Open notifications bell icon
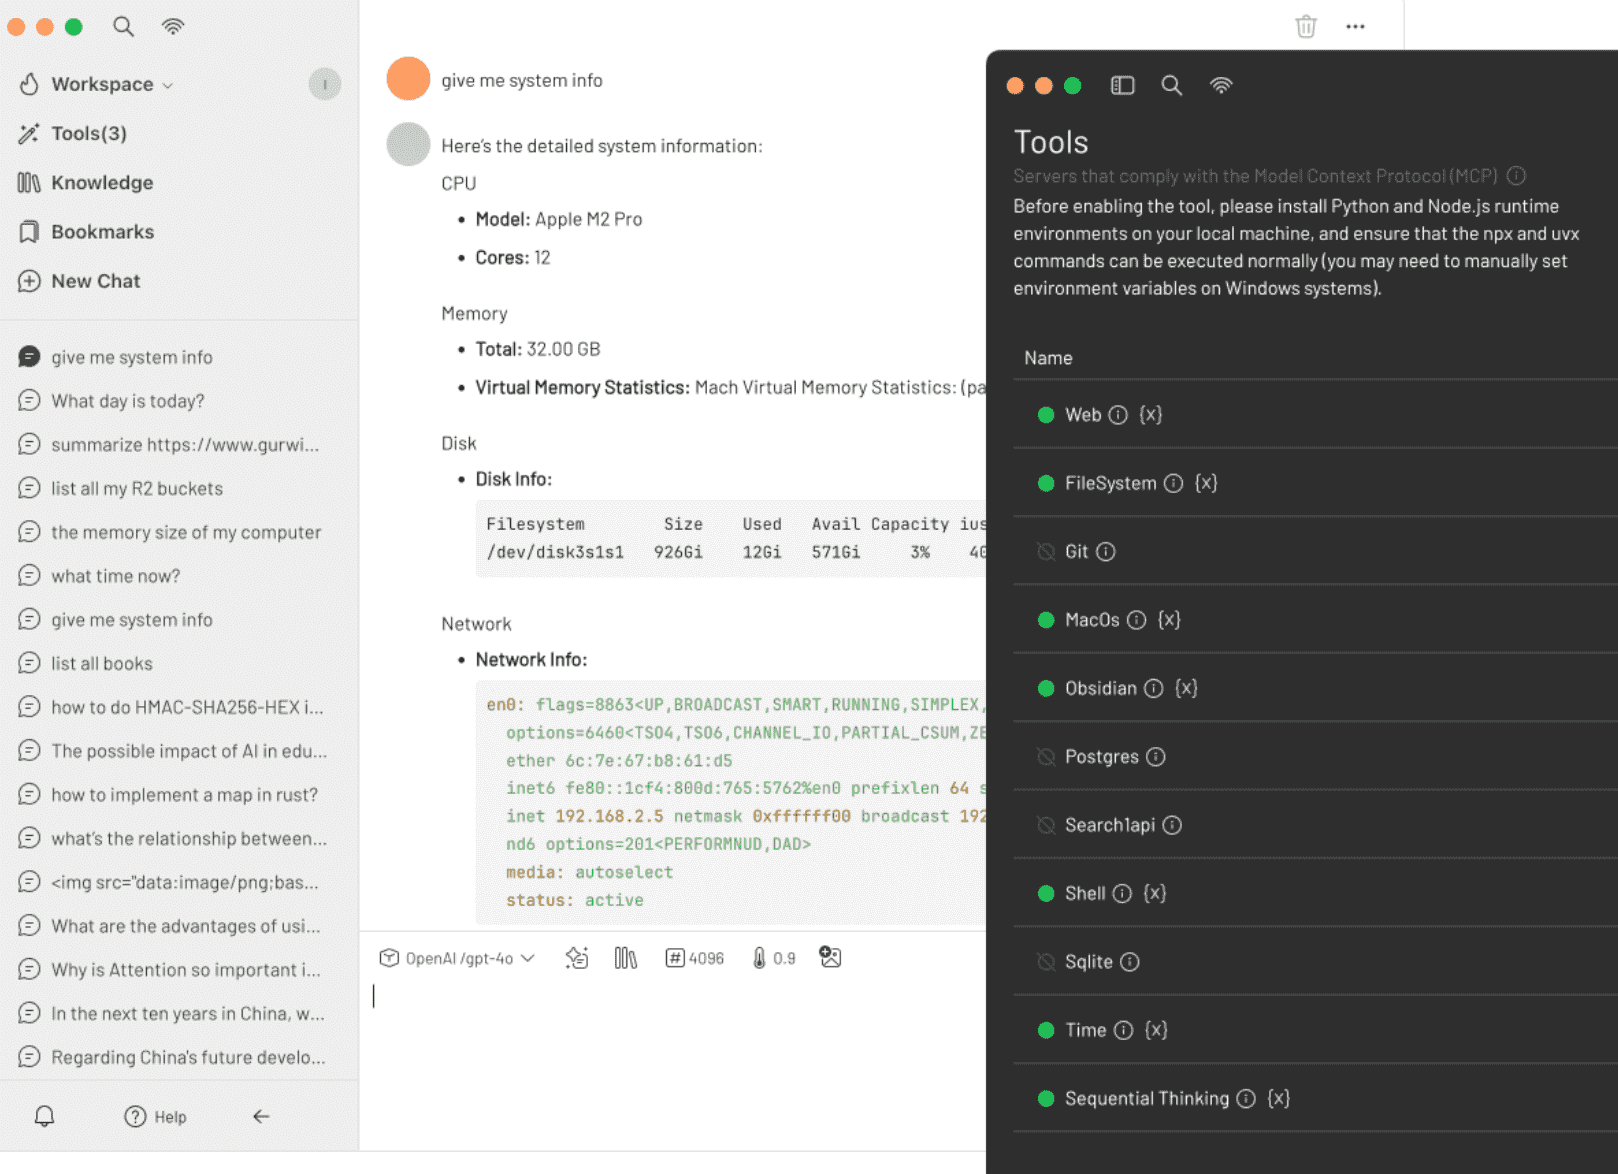The width and height of the screenshot is (1618, 1174). pos(45,1116)
